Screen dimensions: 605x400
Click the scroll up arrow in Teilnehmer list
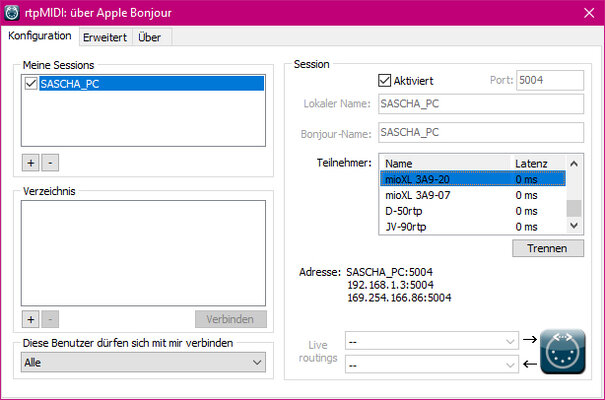pos(574,164)
